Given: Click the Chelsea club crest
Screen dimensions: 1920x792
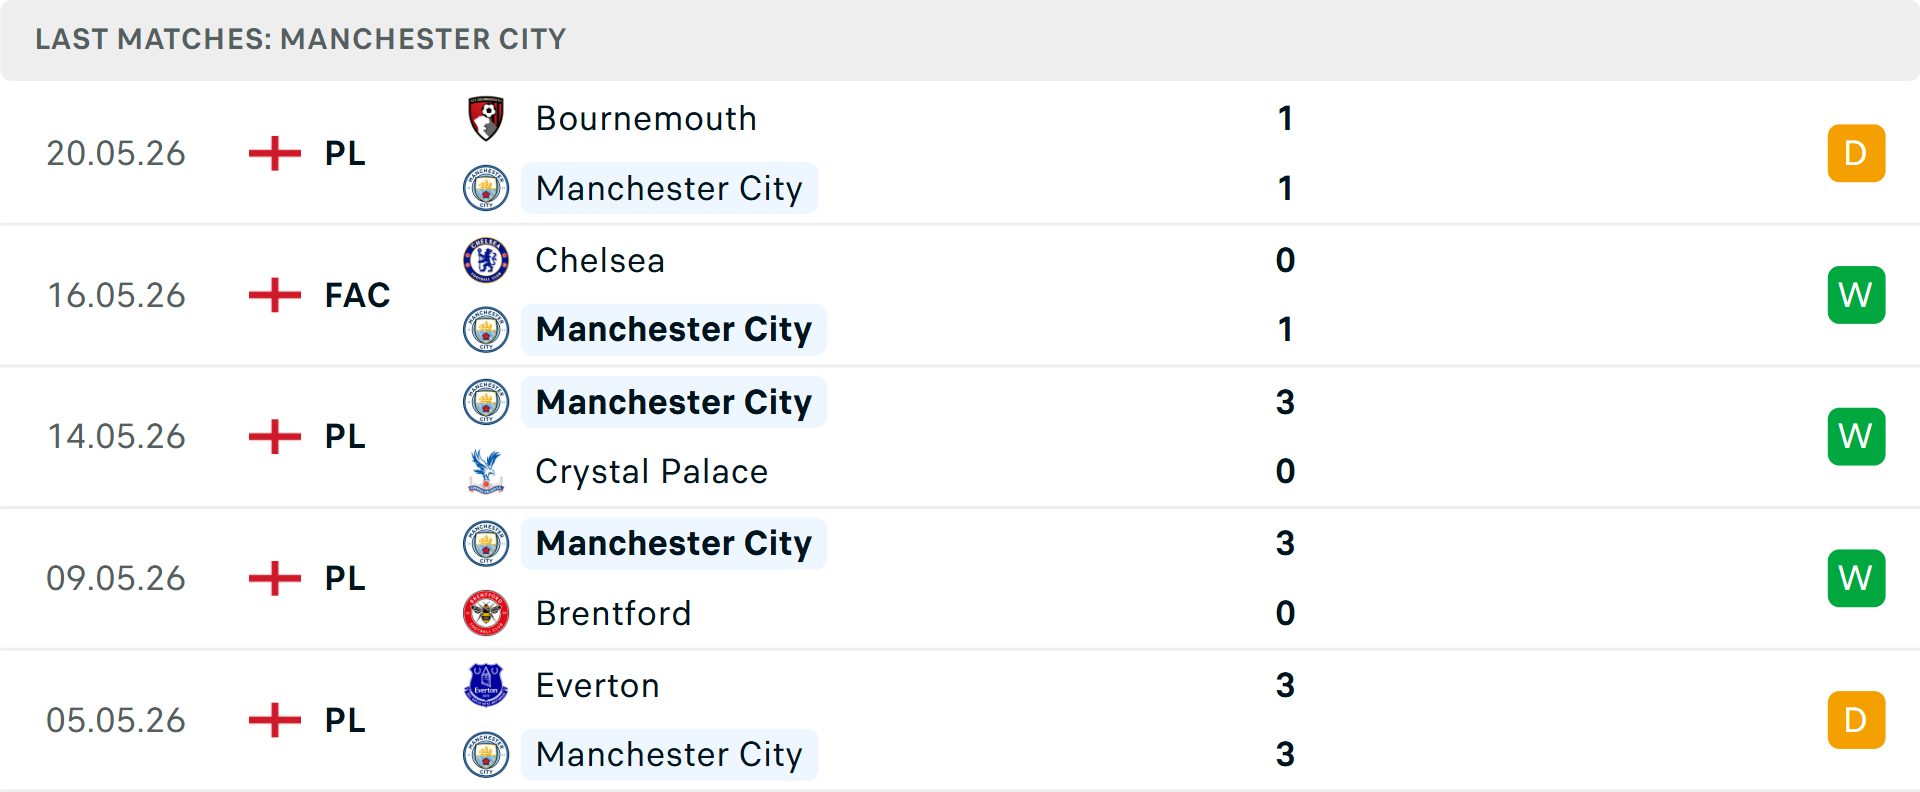Looking at the screenshot, I should coord(486,260).
